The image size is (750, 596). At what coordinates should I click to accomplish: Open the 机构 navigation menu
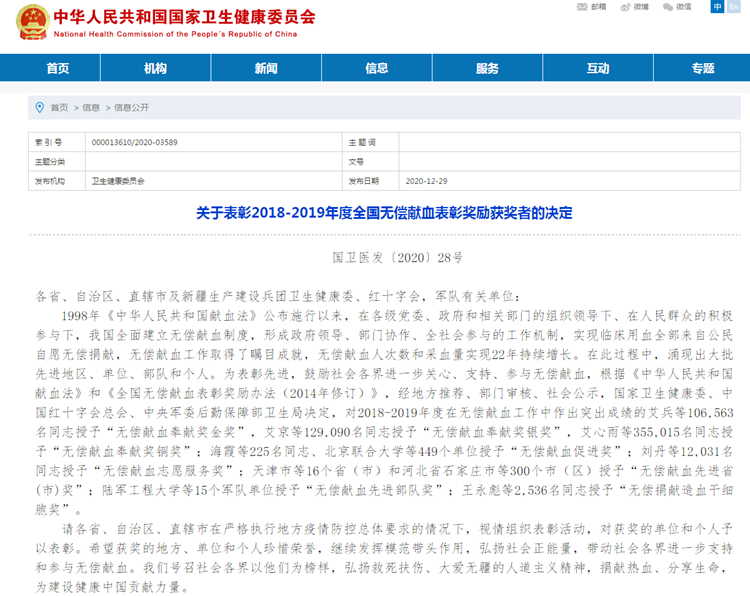(155, 68)
